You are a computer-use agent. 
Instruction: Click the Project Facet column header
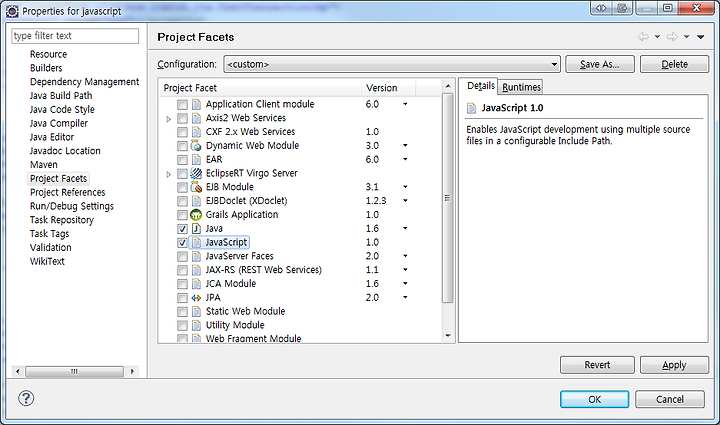coord(260,88)
